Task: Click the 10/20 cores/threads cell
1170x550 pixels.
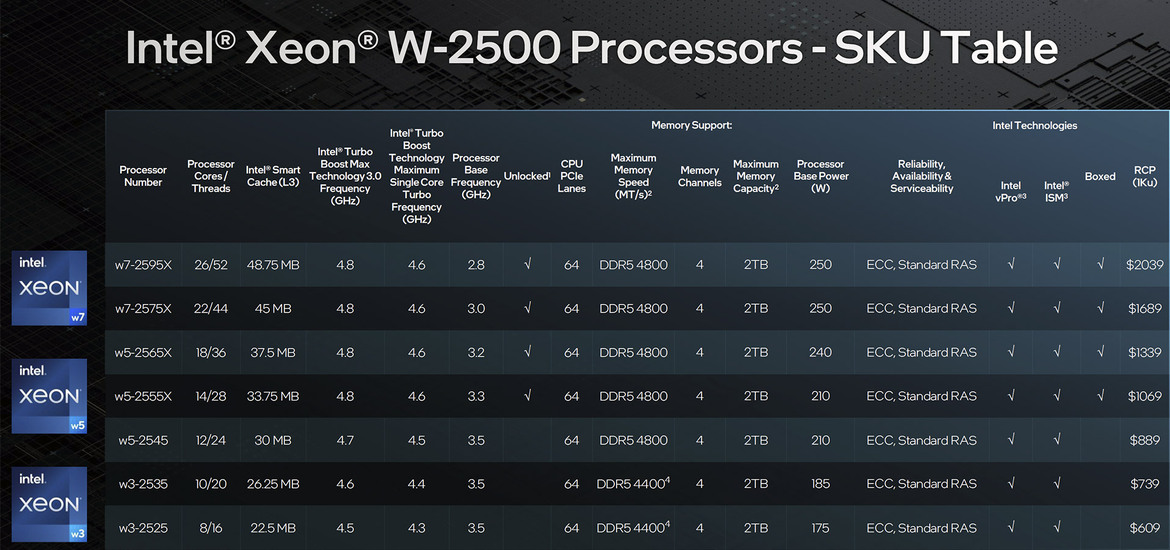Action: [x=210, y=484]
